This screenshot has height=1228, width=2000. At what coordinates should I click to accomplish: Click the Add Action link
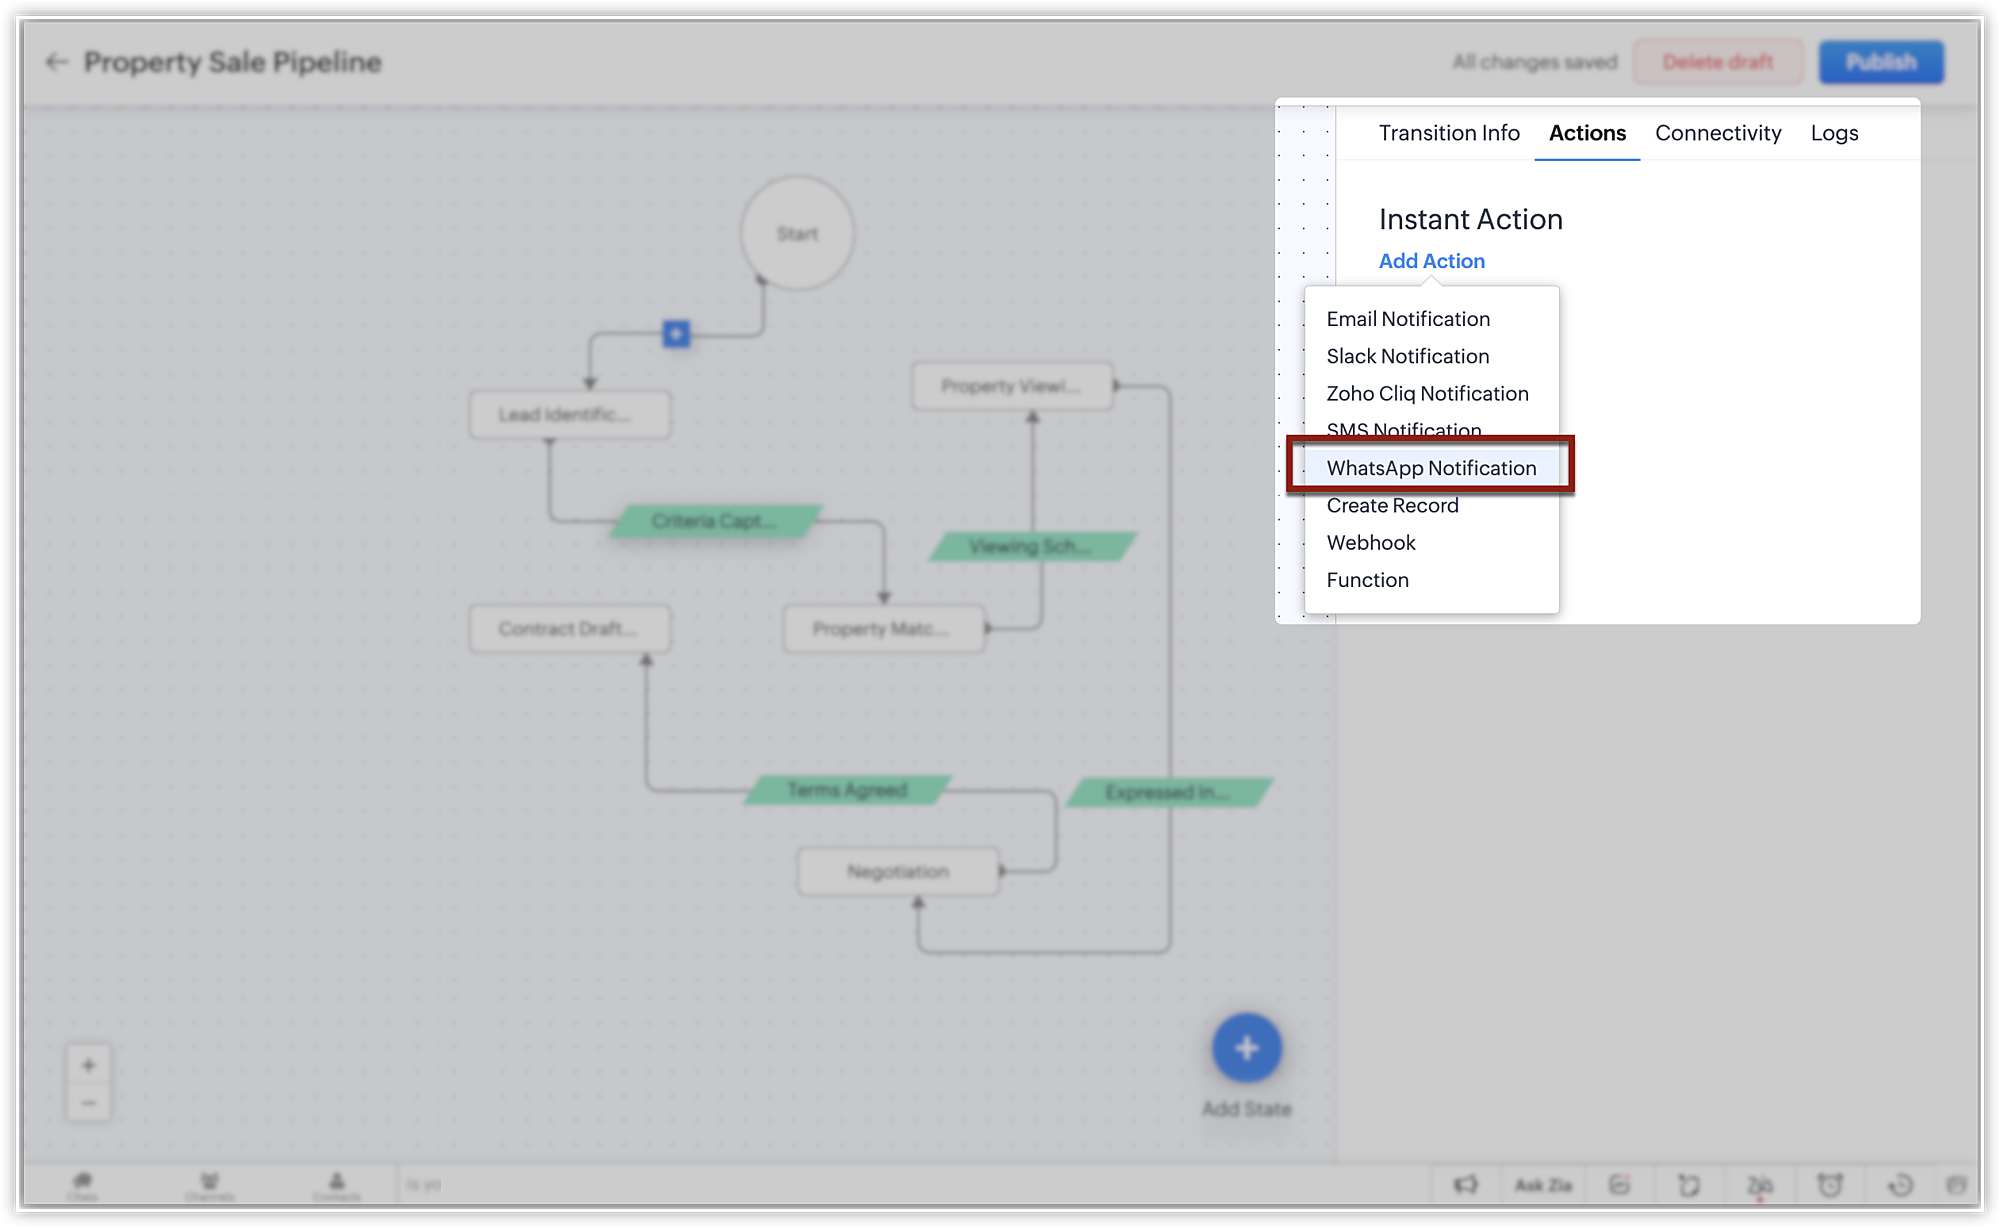pos(1431,261)
